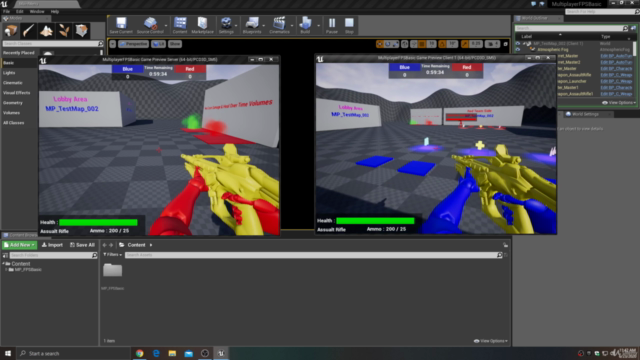Open the Cinematics dropdown arrow

click(292, 26)
